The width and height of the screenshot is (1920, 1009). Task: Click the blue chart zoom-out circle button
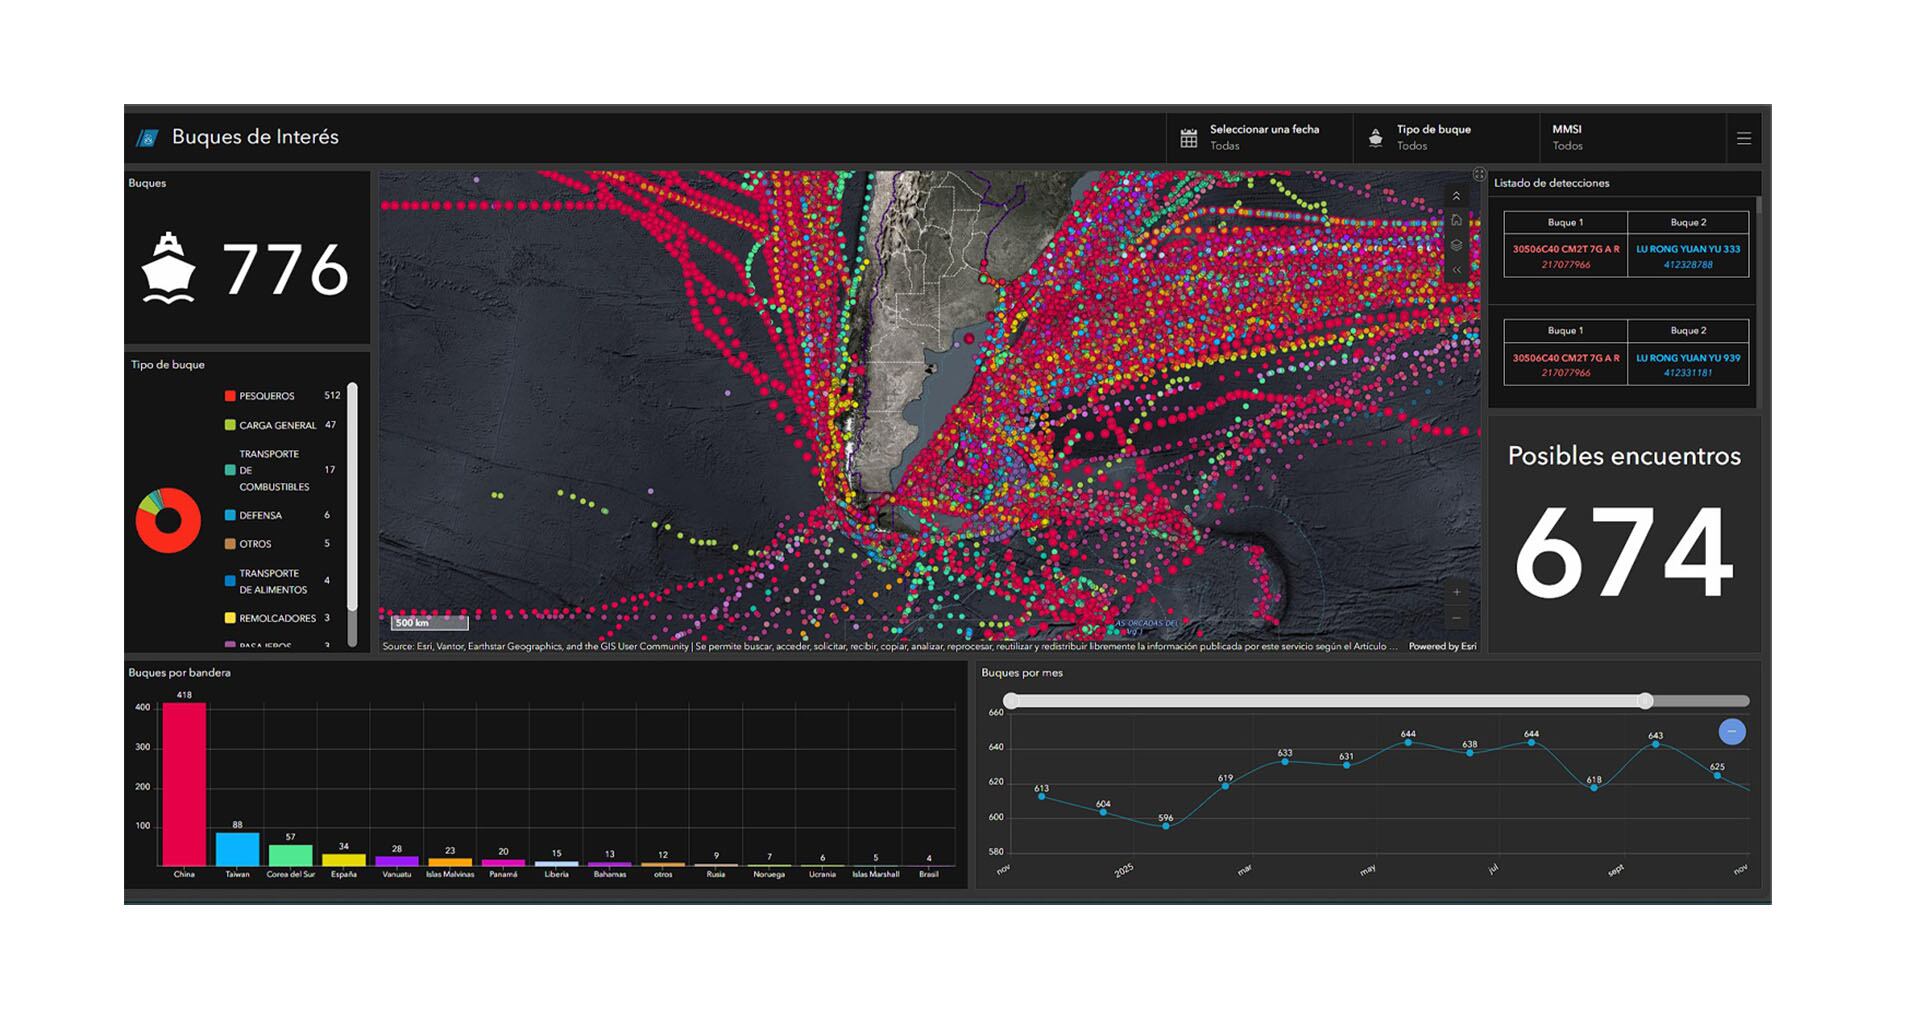(1731, 732)
